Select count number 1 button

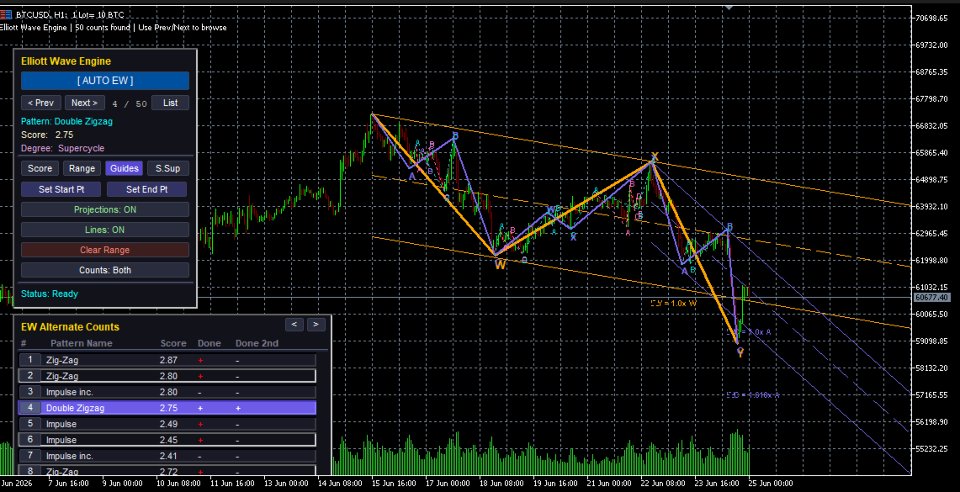[x=29, y=360]
